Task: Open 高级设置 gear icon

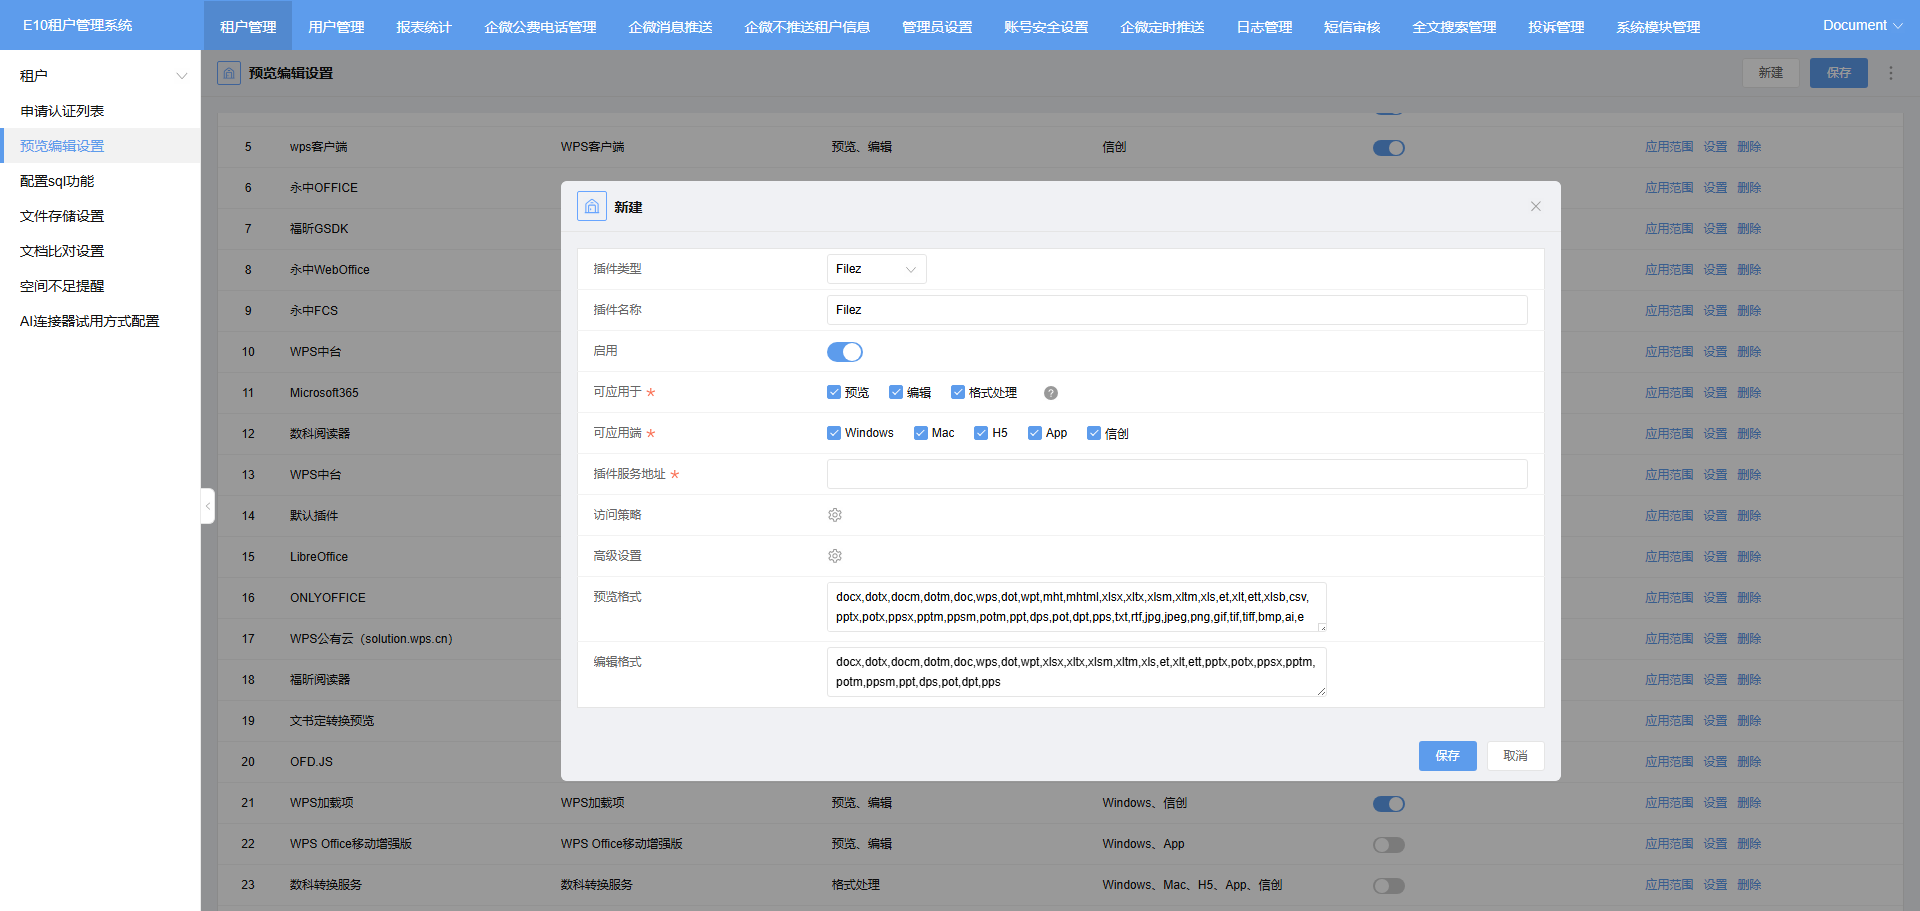Action: tap(835, 556)
